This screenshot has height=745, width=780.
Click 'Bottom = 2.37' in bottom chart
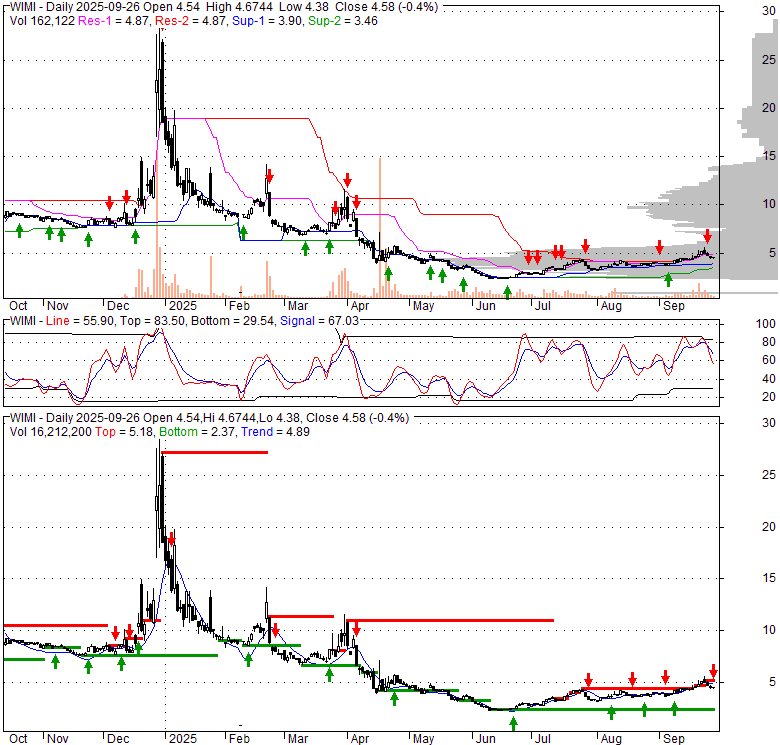point(197,432)
